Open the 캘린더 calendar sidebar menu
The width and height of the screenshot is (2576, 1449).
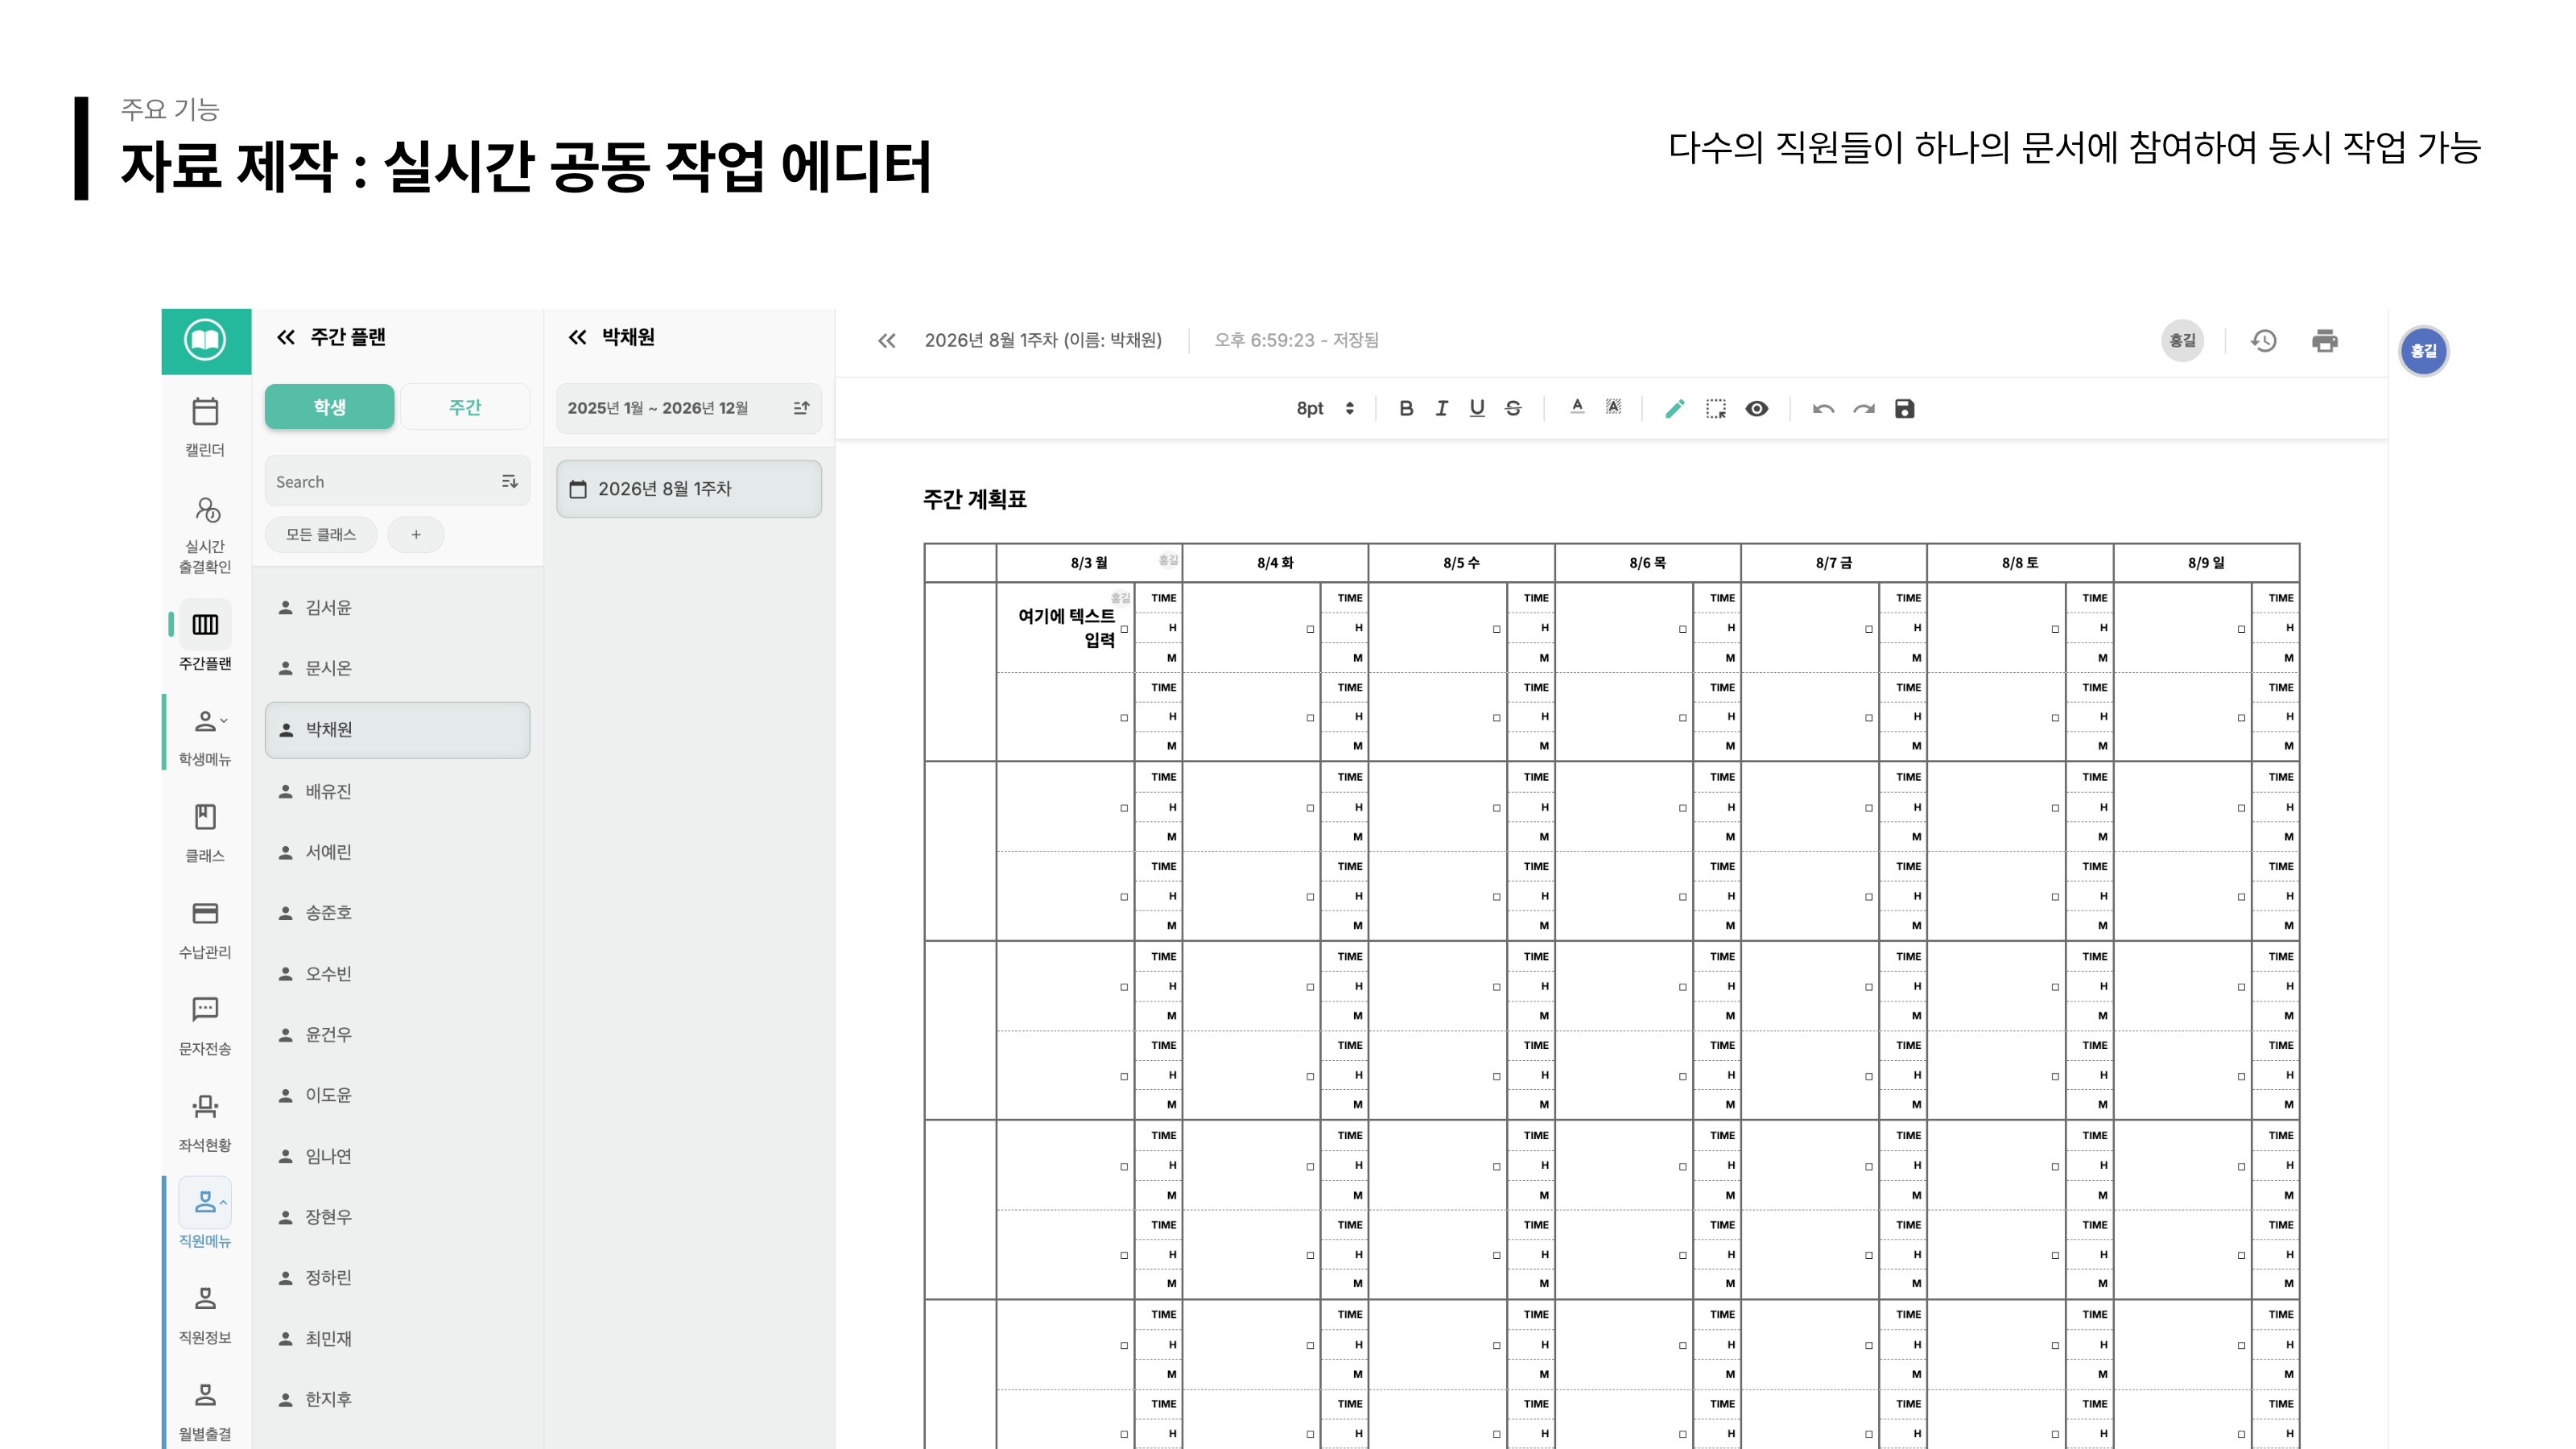coord(205,426)
